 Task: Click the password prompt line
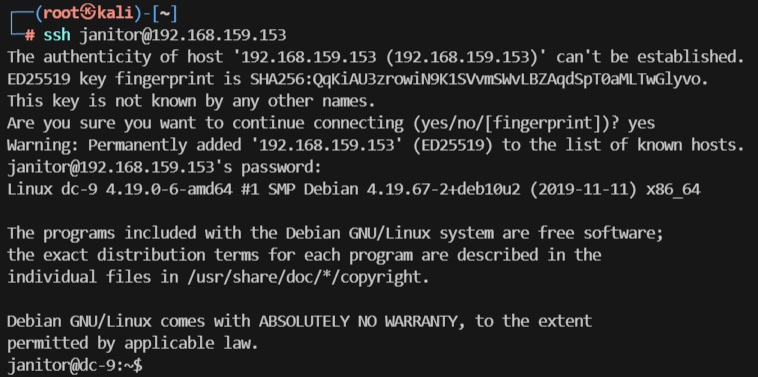click(x=164, y=168)
